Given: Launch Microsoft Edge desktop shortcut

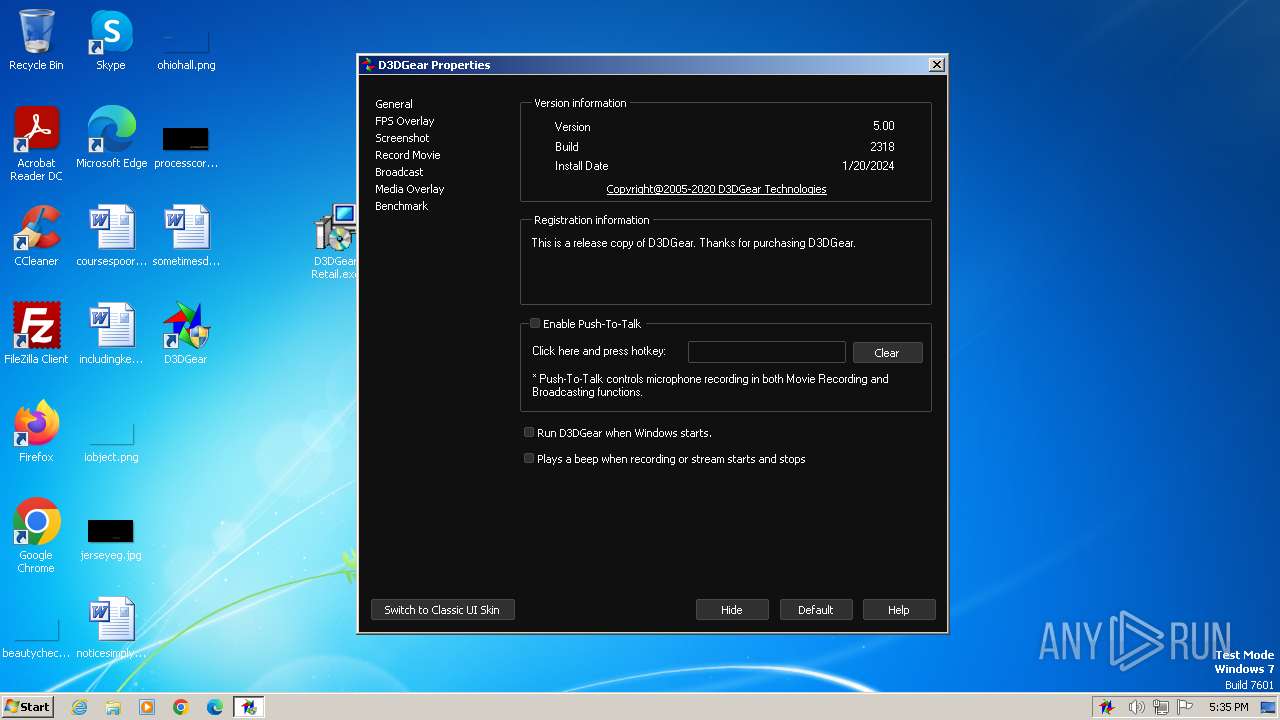Looking at the screenshot, I should (111, 138).
